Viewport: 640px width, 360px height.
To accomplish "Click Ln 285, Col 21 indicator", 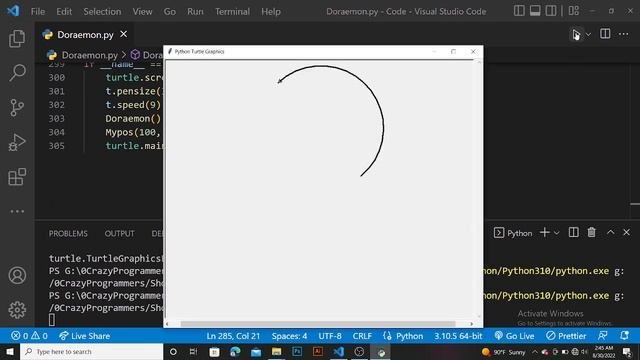I will pos(233,336).
